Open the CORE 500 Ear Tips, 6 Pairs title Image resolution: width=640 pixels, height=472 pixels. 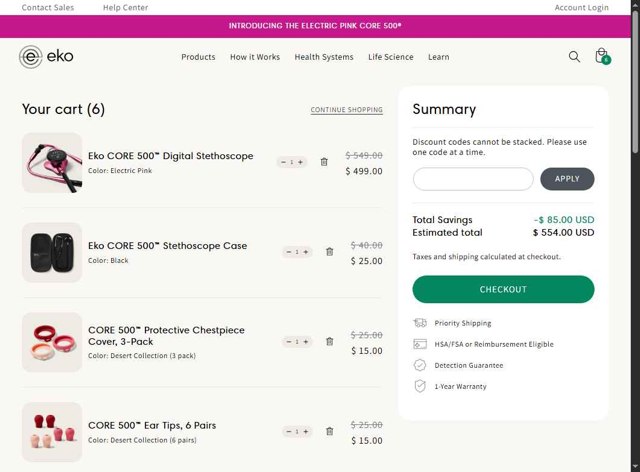152,425
